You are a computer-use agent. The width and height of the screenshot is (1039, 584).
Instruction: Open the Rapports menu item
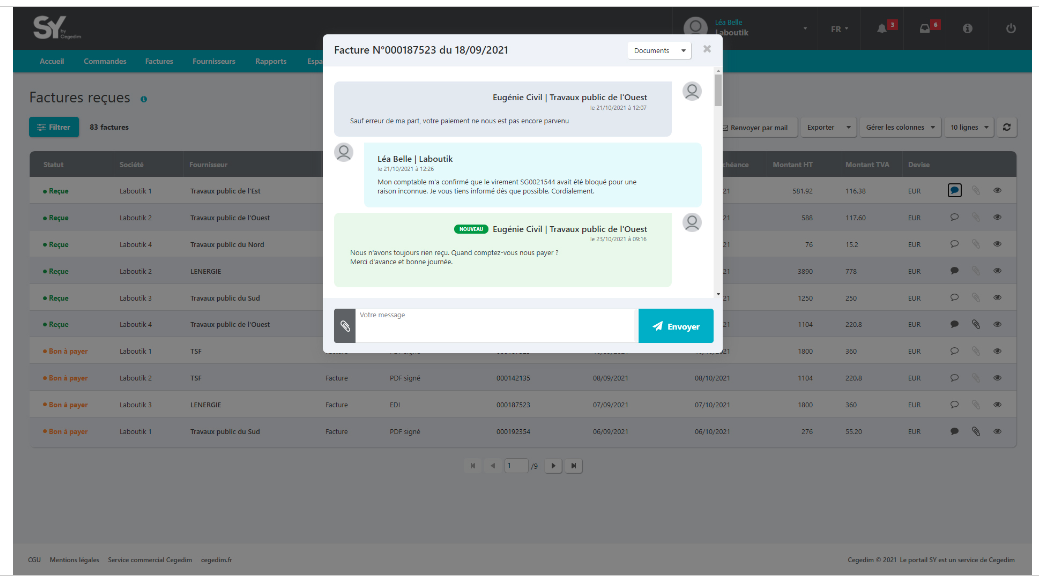click(x=270, y=61)
